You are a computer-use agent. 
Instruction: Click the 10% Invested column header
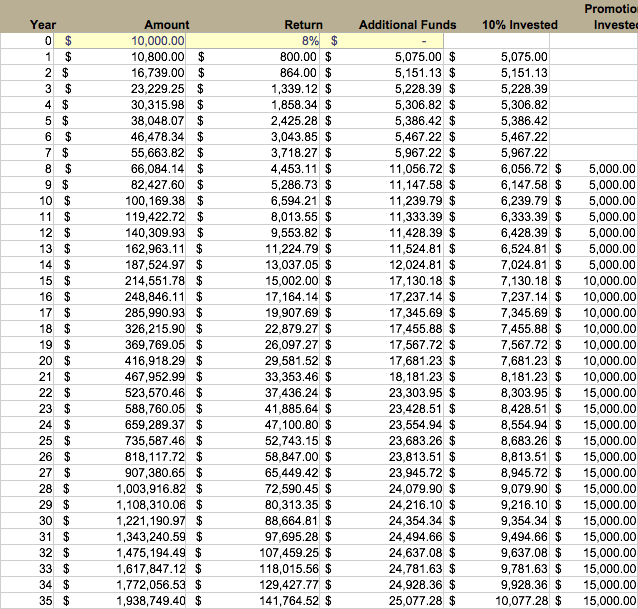[x=520, y=25]
